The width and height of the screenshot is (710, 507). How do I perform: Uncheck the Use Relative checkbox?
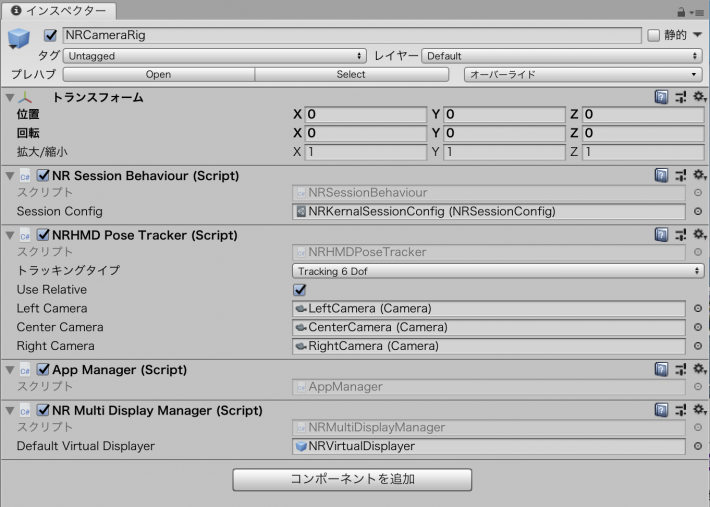[x=300, y=290]
